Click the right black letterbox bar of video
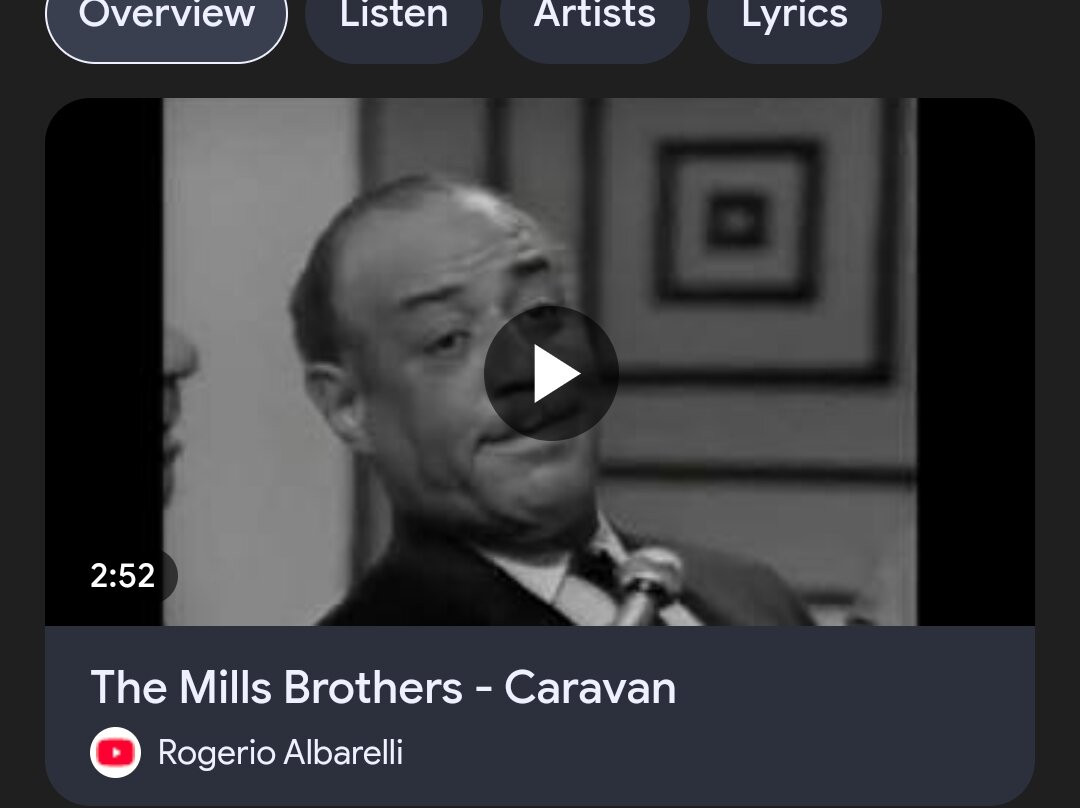 click(976, 362)
